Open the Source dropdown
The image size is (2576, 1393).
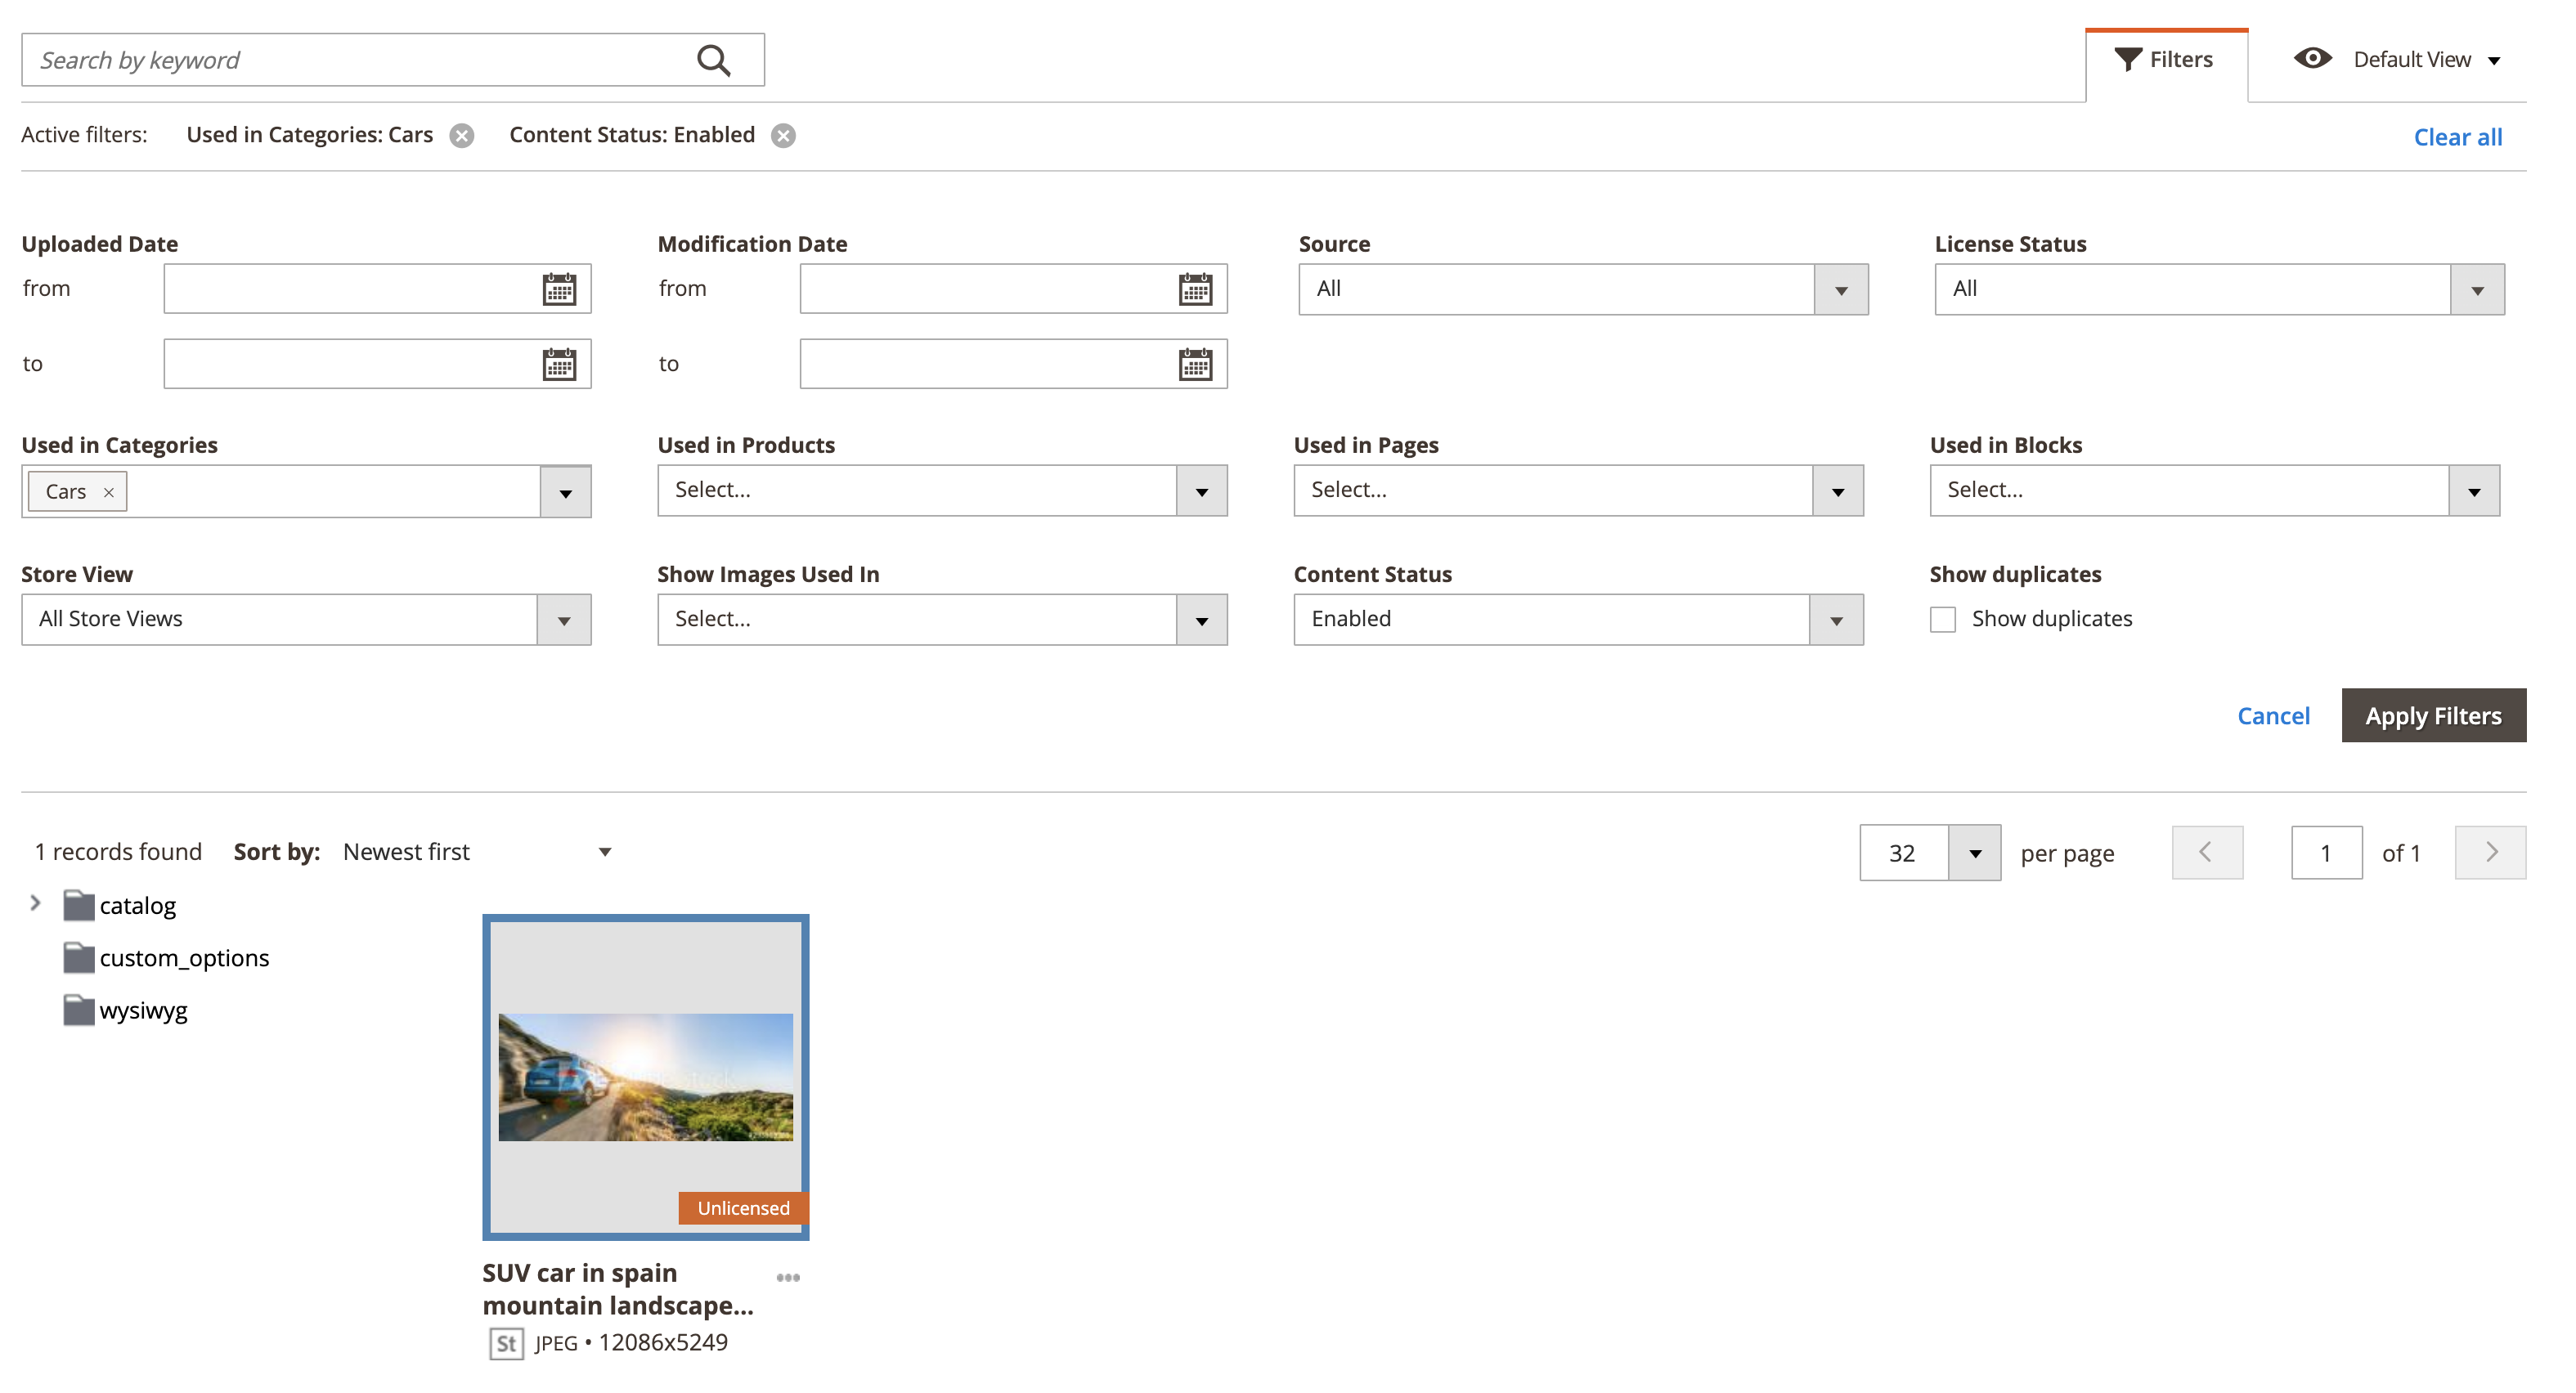[x=1583, y=289]
